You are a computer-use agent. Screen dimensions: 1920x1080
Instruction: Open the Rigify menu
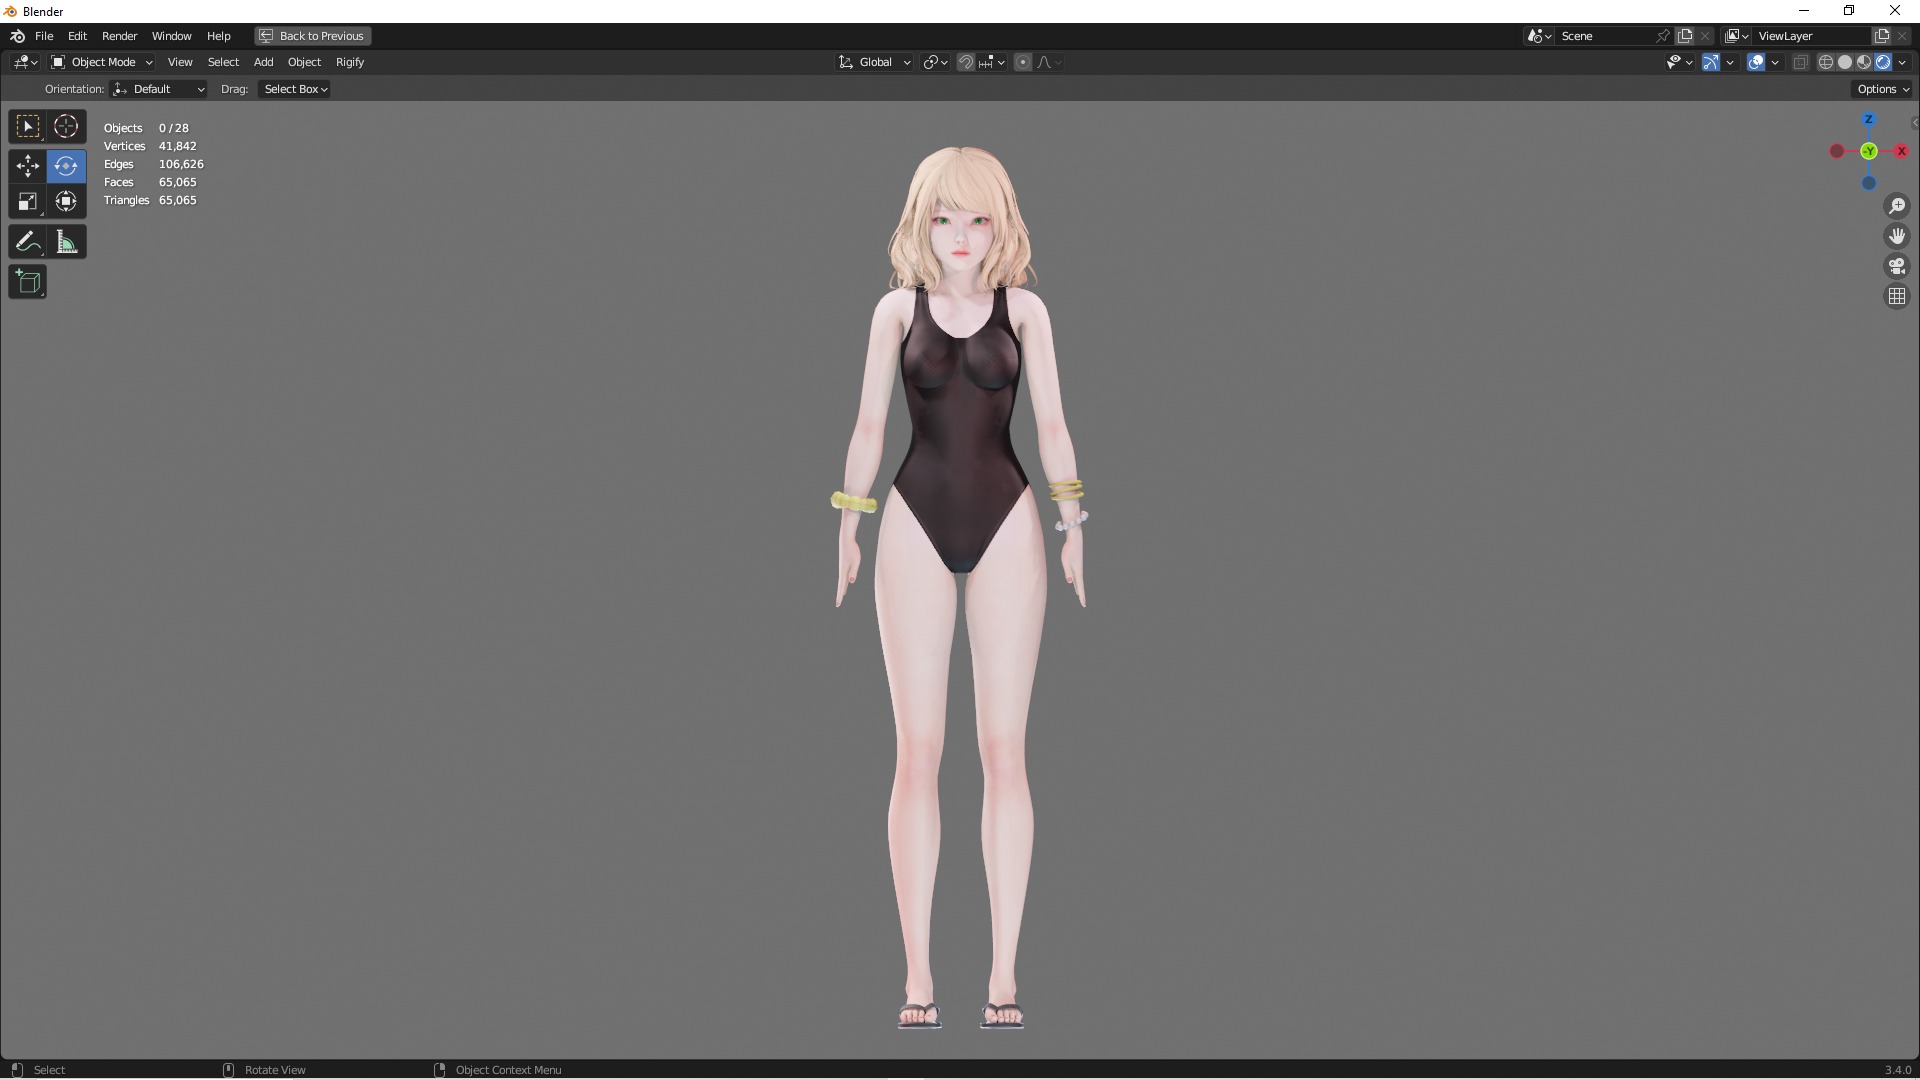click(350, 62)
